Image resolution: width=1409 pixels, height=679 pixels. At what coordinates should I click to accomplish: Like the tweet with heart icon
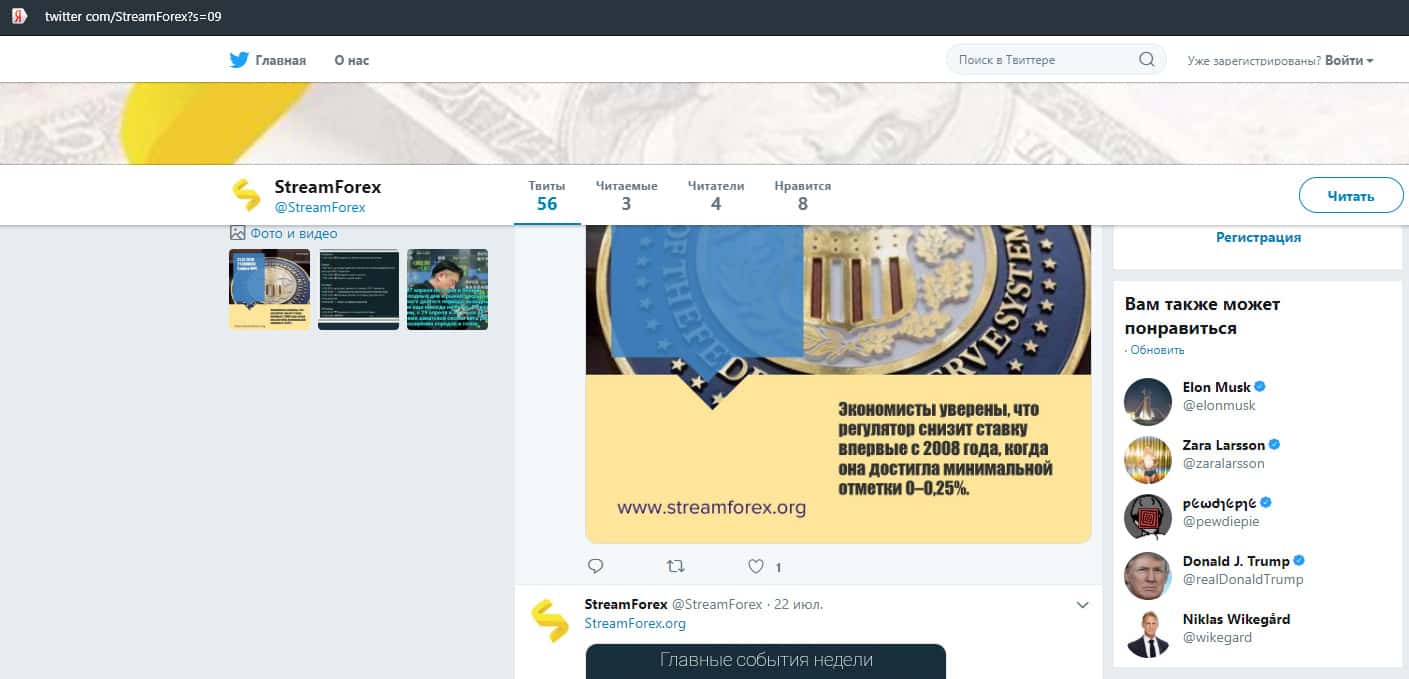point(757,566)
